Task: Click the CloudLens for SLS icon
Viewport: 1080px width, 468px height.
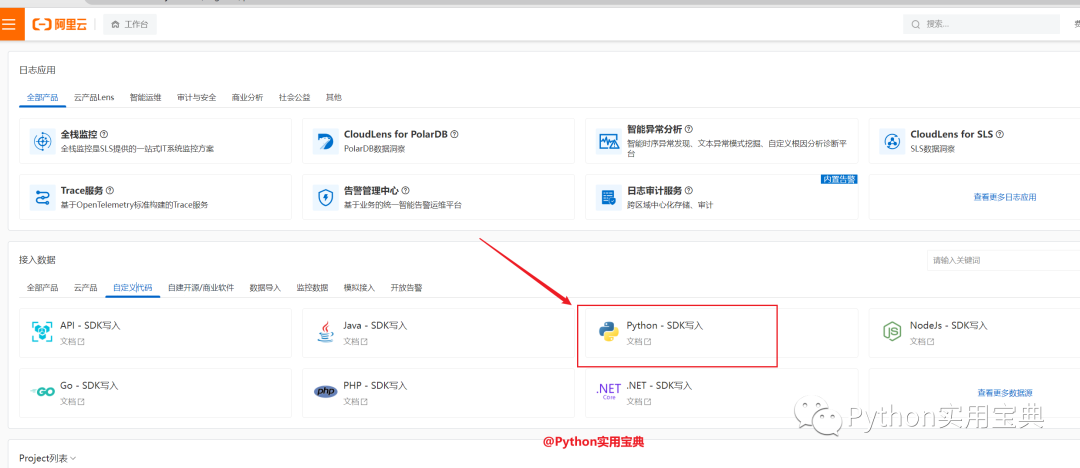Action: click(x=892, y=141)
